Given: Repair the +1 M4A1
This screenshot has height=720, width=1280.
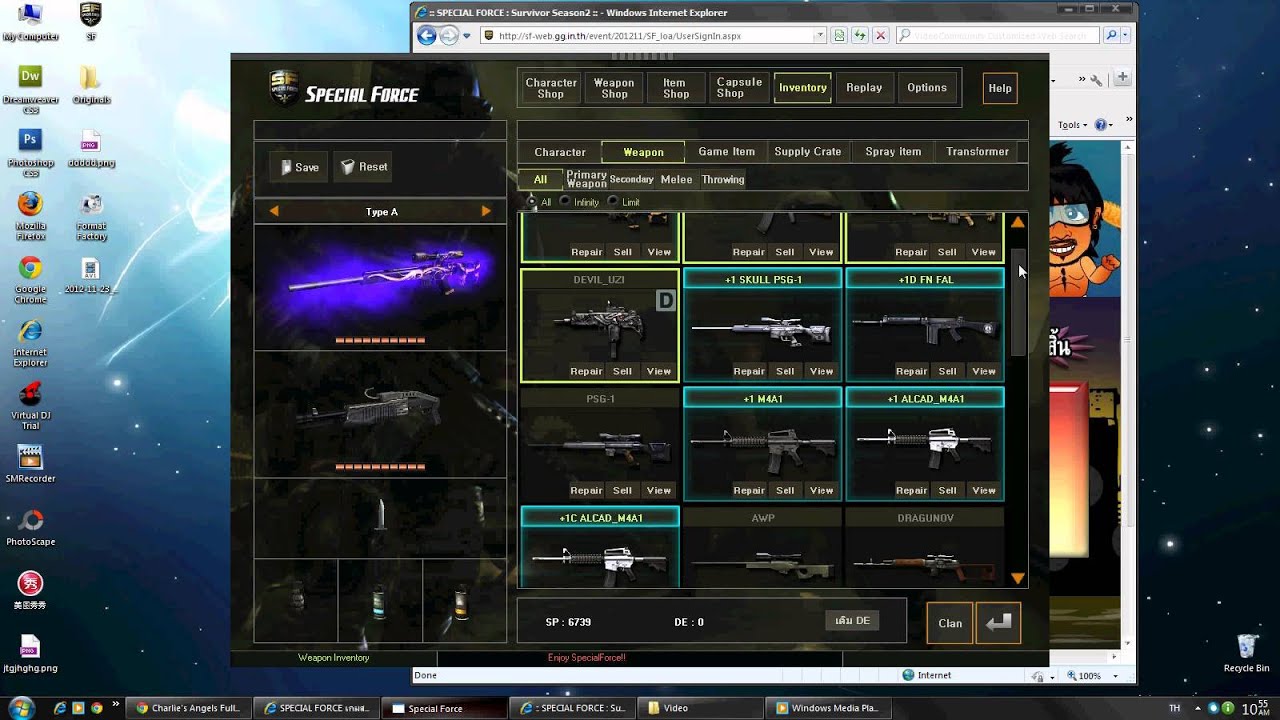Looking at the screenshot, I should tap(748, 490).
